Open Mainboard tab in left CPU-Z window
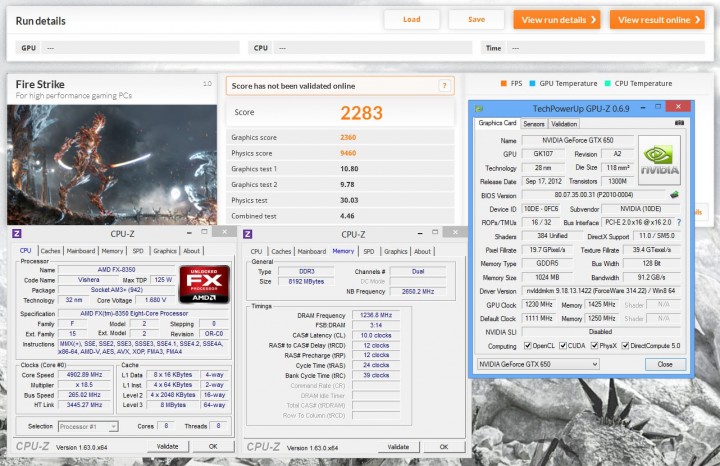The height and width of the screenshot is (466, 720). coord(81,251)
